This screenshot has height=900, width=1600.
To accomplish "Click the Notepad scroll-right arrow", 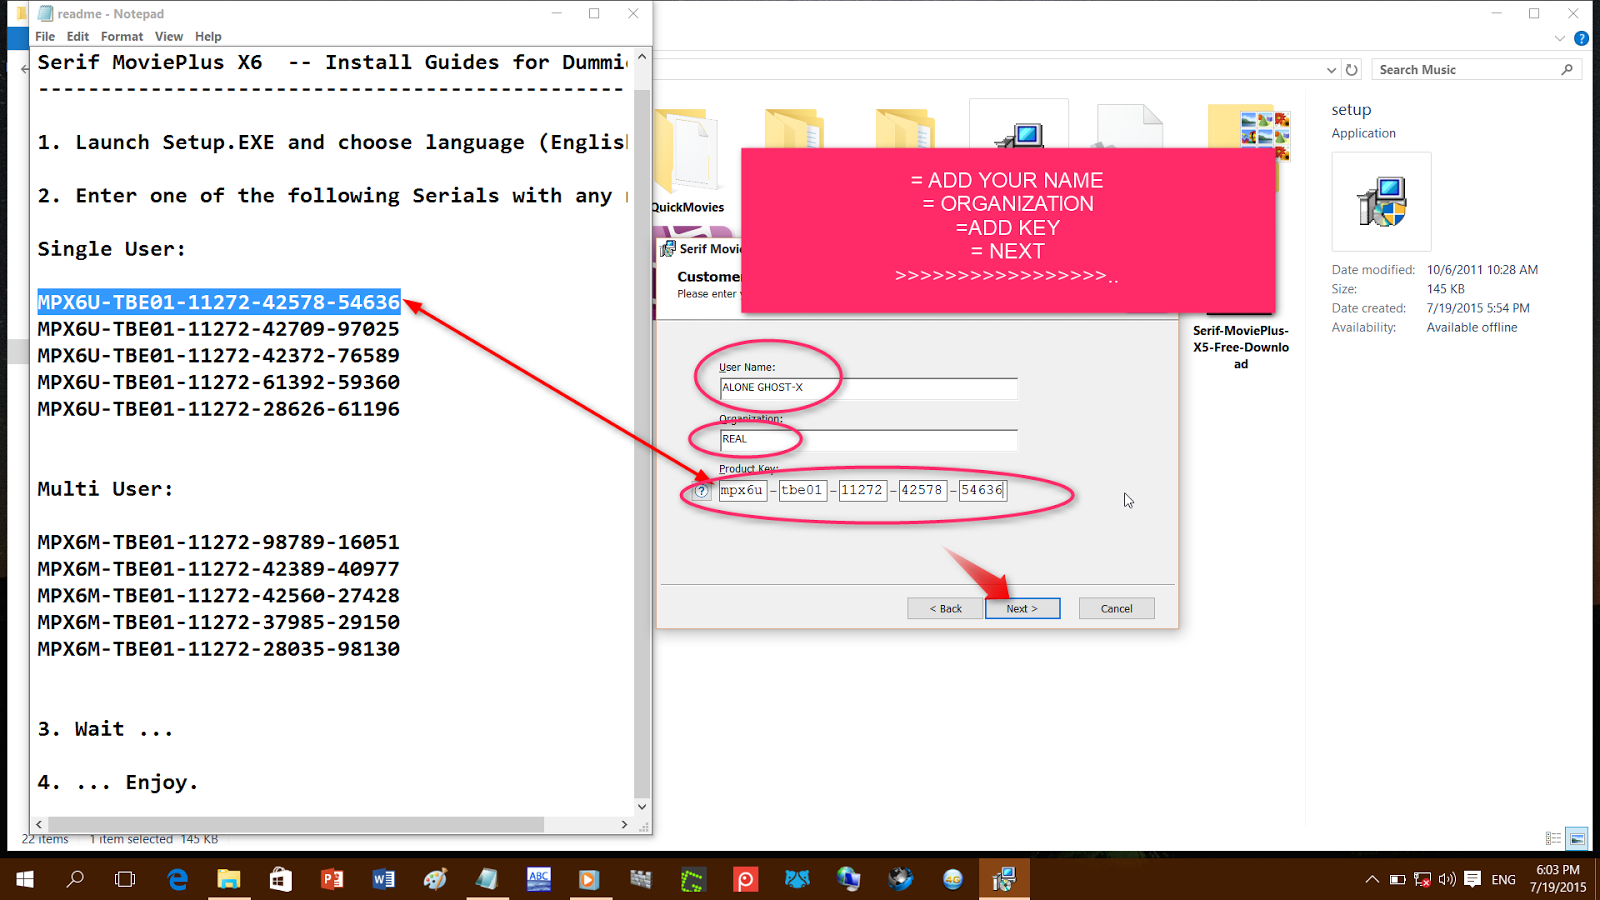I will (624, 825).
